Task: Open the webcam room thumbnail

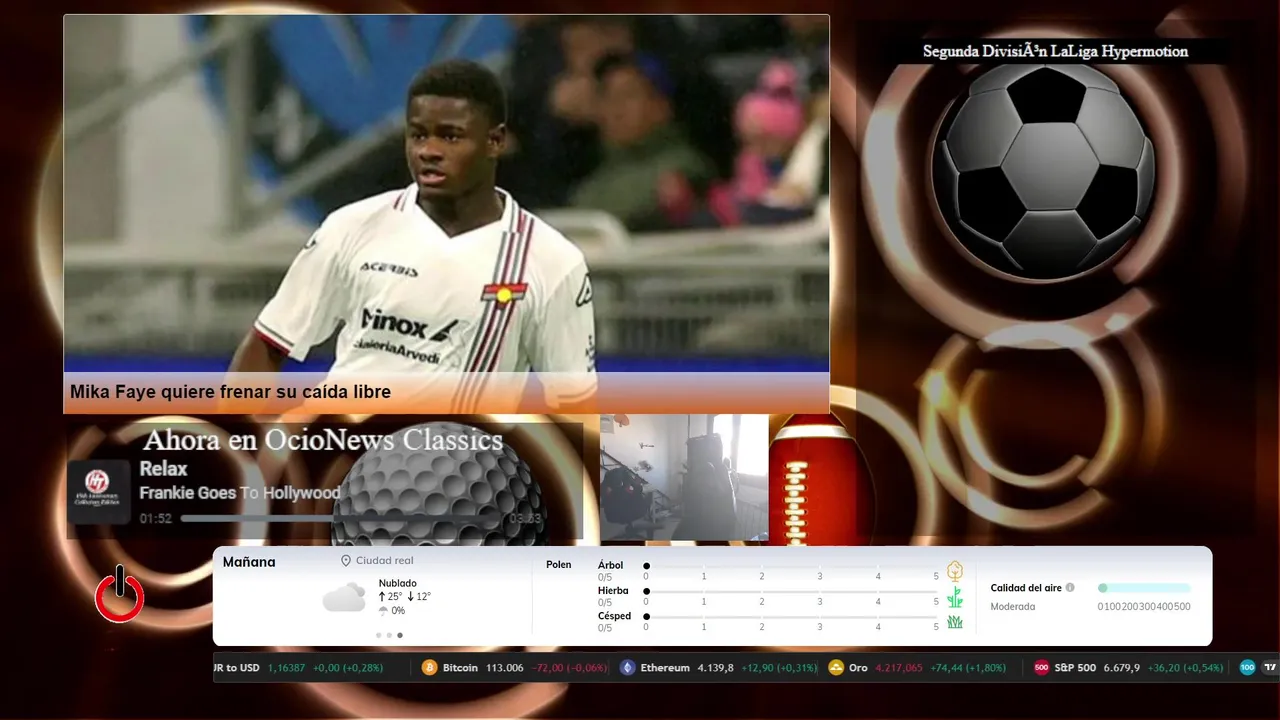Action: coord(684,478)
